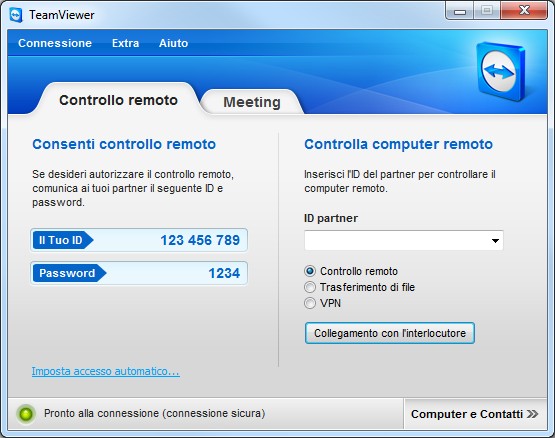
Task: Select the Controllo remoto radio button
Action: click(x=310, y=271)
